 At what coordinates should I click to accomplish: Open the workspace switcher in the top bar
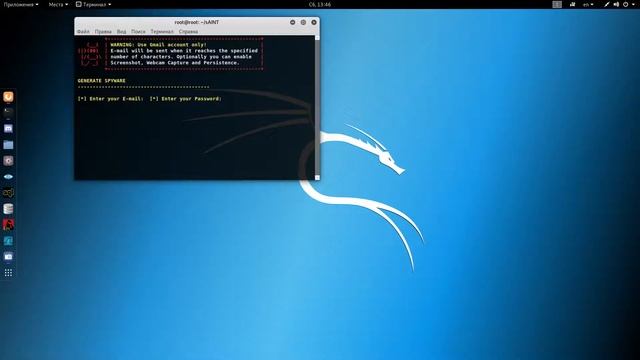pos(557,4)
